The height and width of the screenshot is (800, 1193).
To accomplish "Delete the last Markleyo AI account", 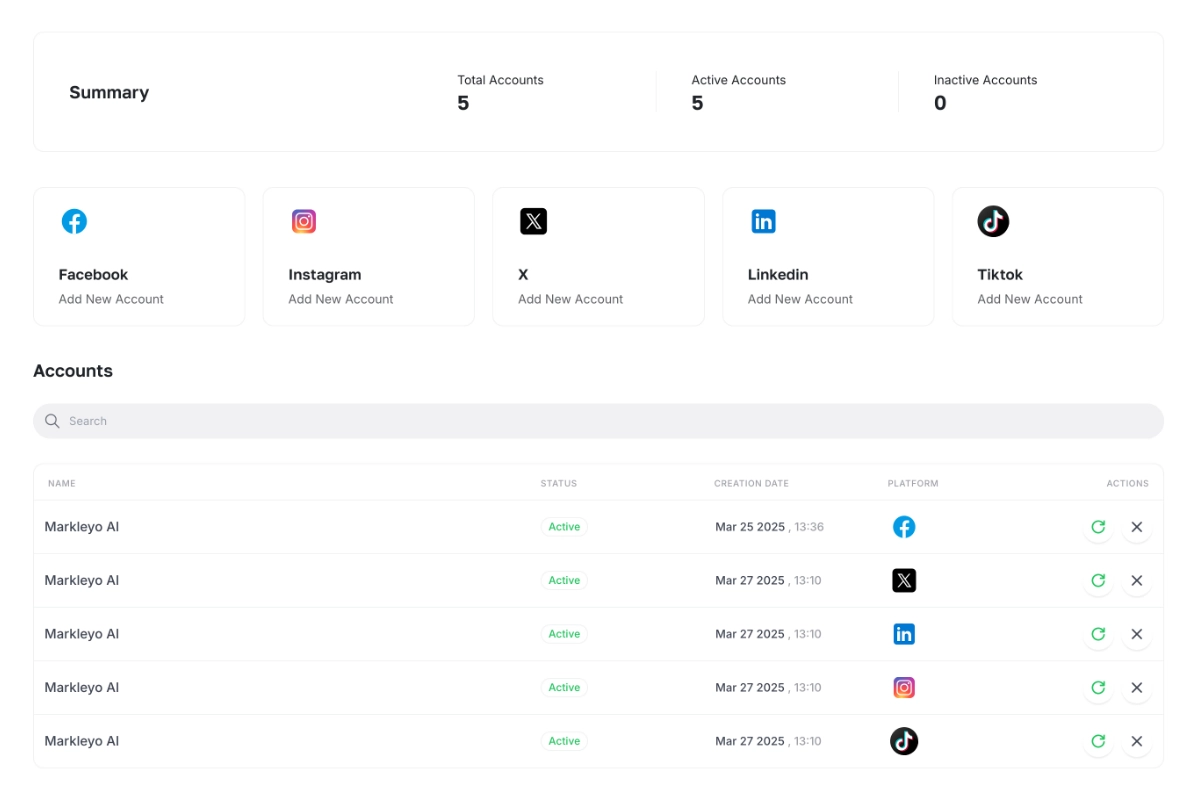I will tap(1137, 741).
